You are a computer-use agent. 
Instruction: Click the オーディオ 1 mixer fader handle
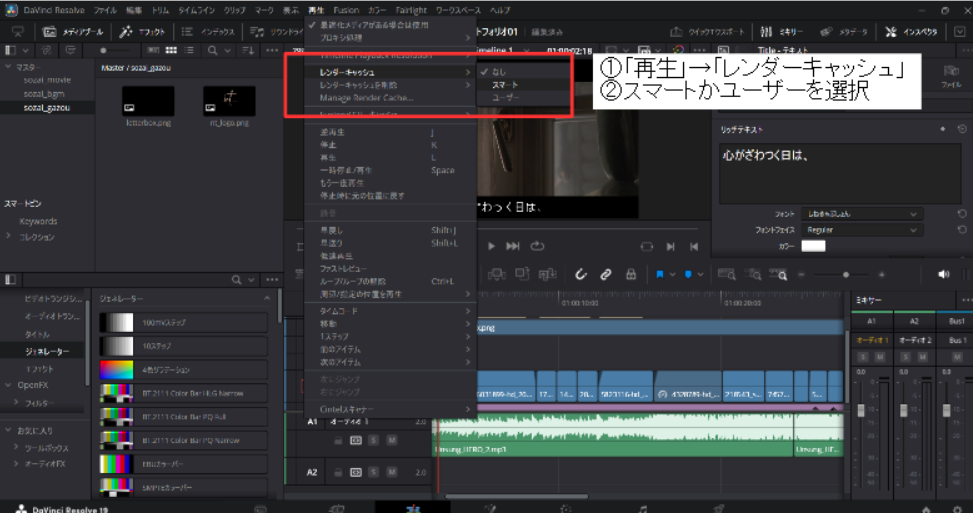tap(861, 410)
